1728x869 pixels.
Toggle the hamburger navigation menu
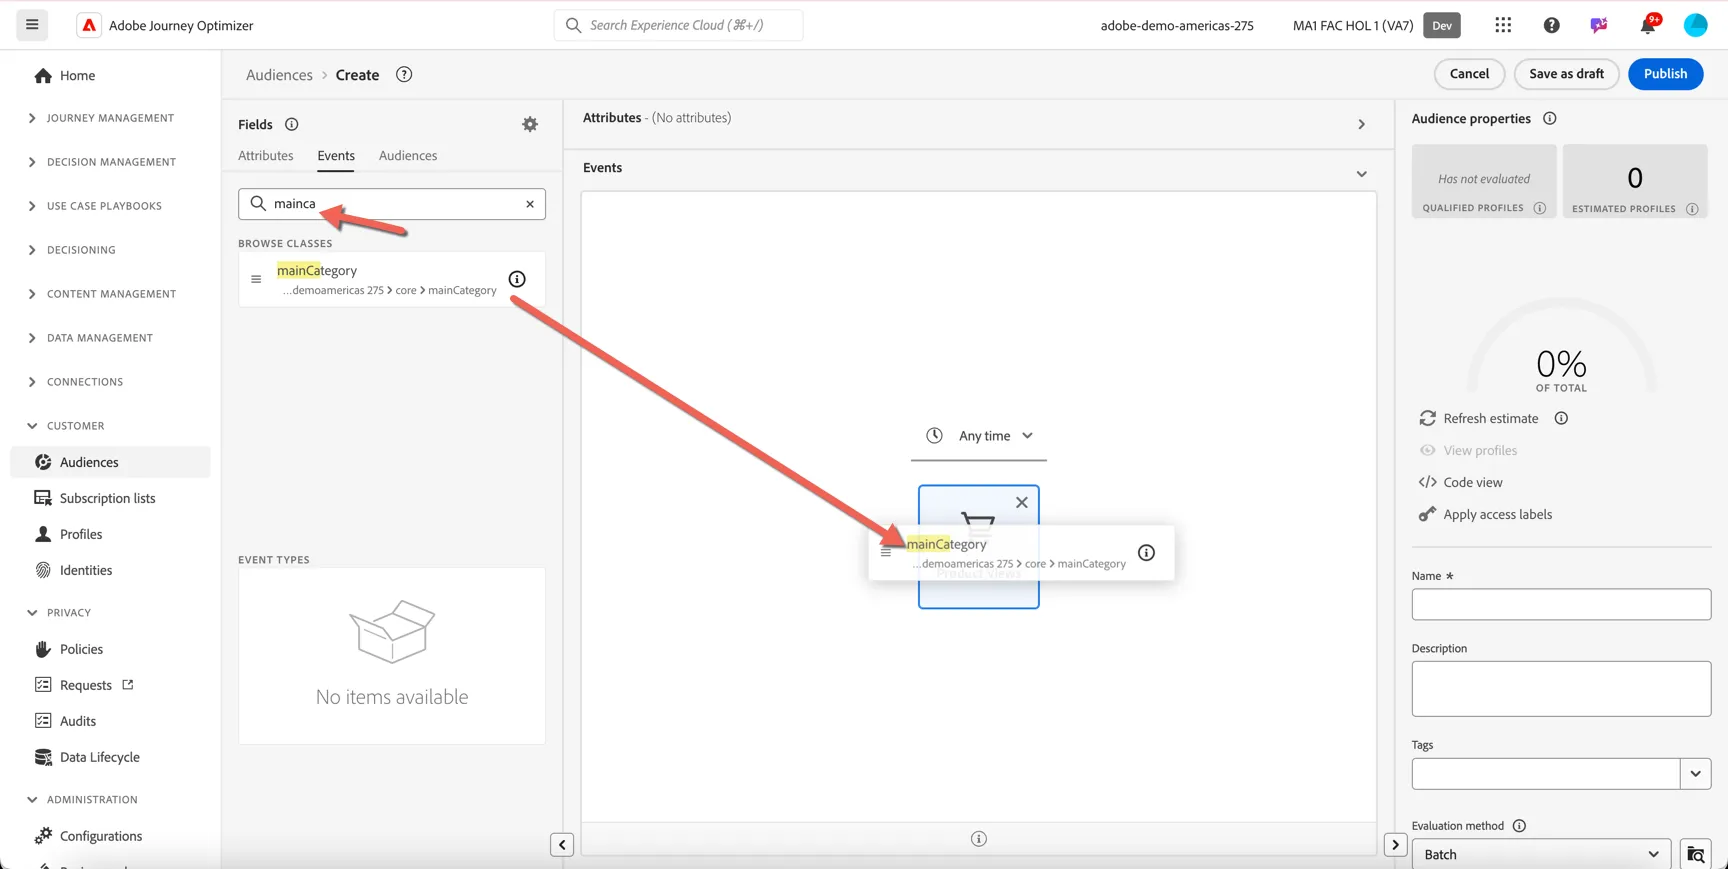pyautogui.click(x=32, y=25)
